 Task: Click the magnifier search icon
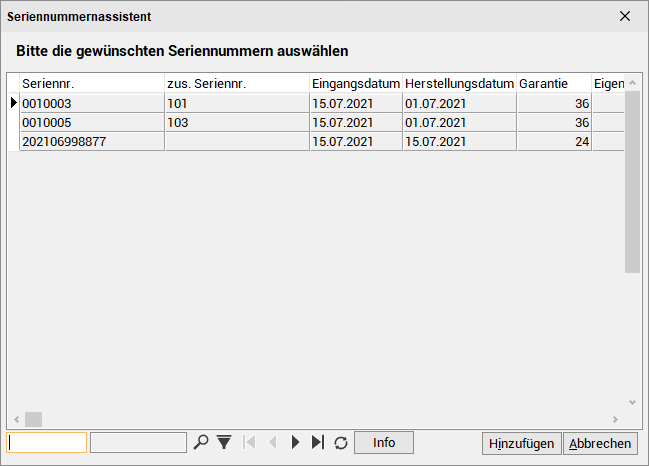tap(201, 442)
